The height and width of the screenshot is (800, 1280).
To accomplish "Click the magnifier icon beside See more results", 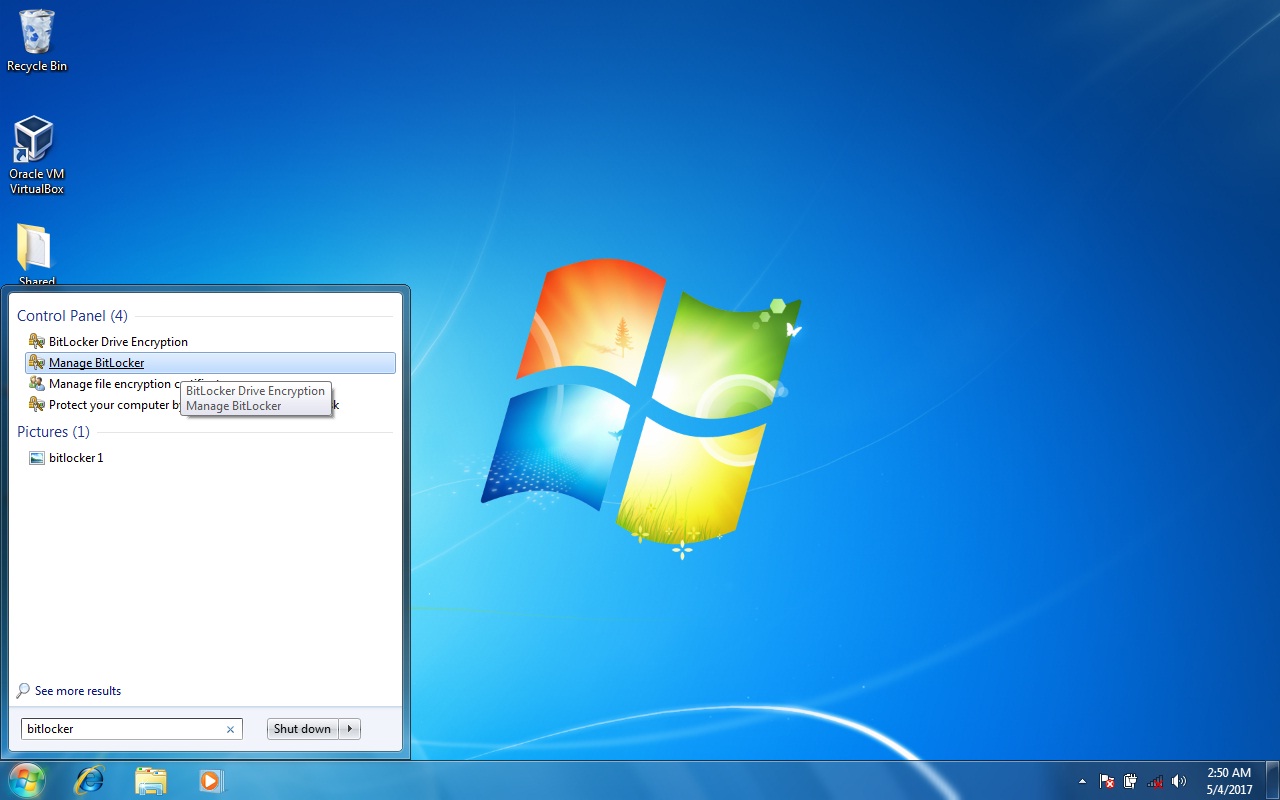I will coord(23,691).
